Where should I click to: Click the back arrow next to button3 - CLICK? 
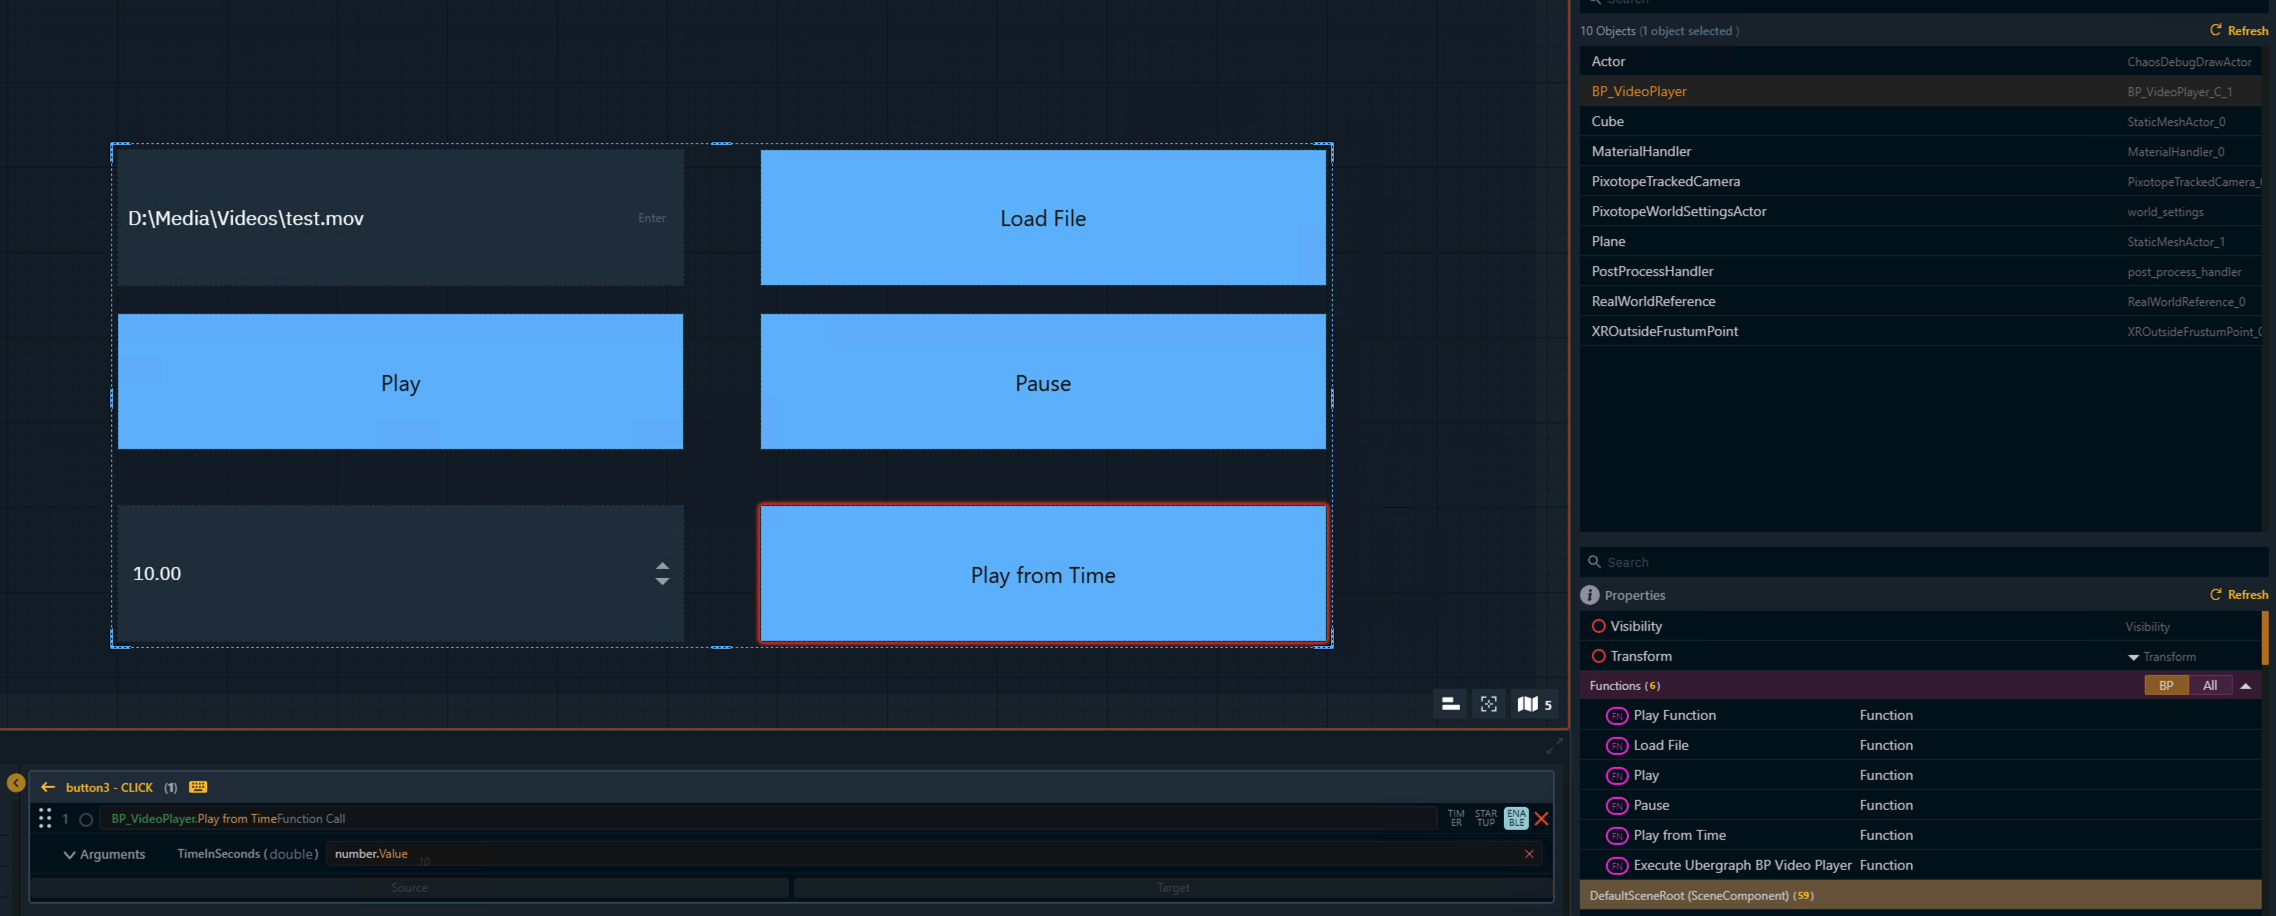click(x=48, y=787)
